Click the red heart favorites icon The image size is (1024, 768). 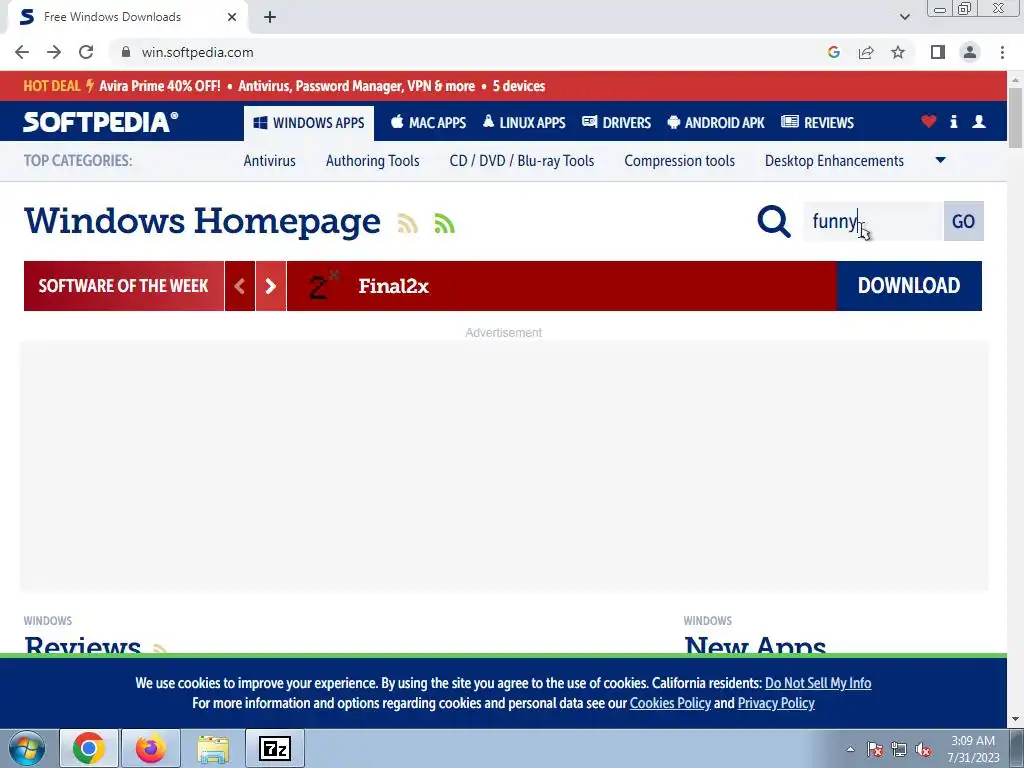tap(929, 121)
